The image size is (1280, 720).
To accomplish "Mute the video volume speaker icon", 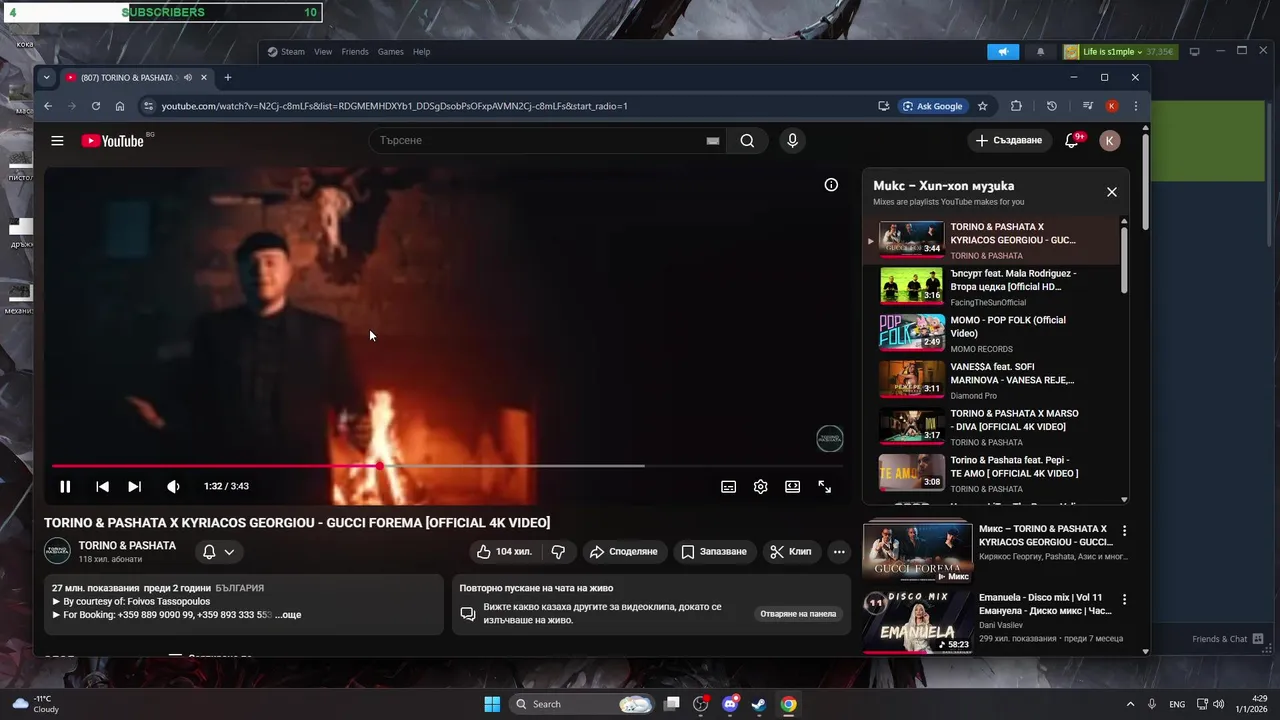I will tap(173, 486).
